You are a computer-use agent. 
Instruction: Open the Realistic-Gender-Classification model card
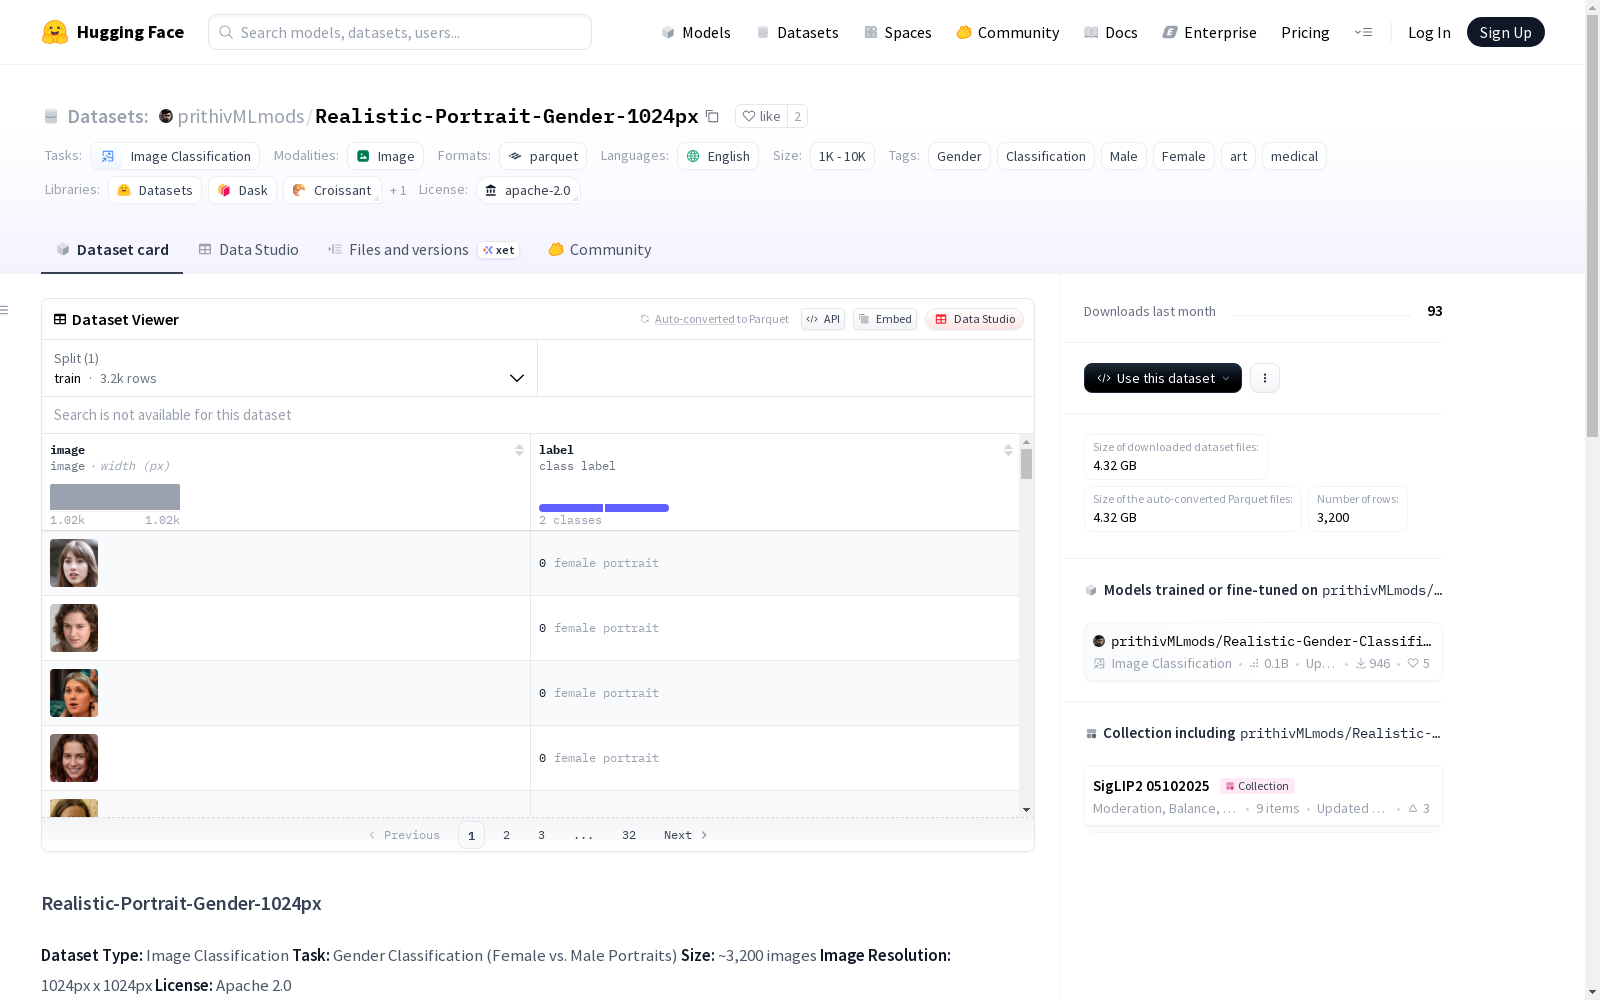point(1263,652)
